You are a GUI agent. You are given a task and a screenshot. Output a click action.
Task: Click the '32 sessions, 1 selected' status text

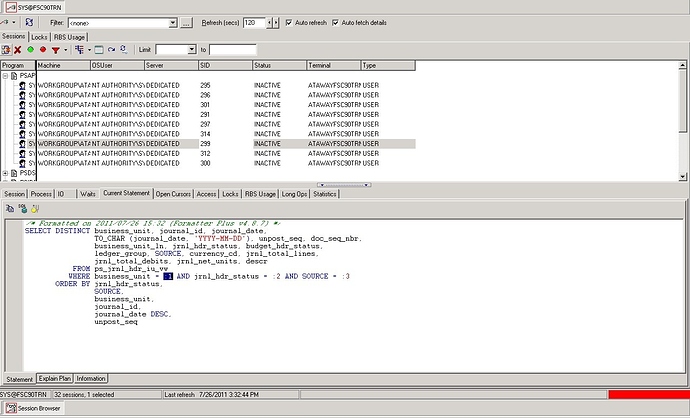(84, 395)
